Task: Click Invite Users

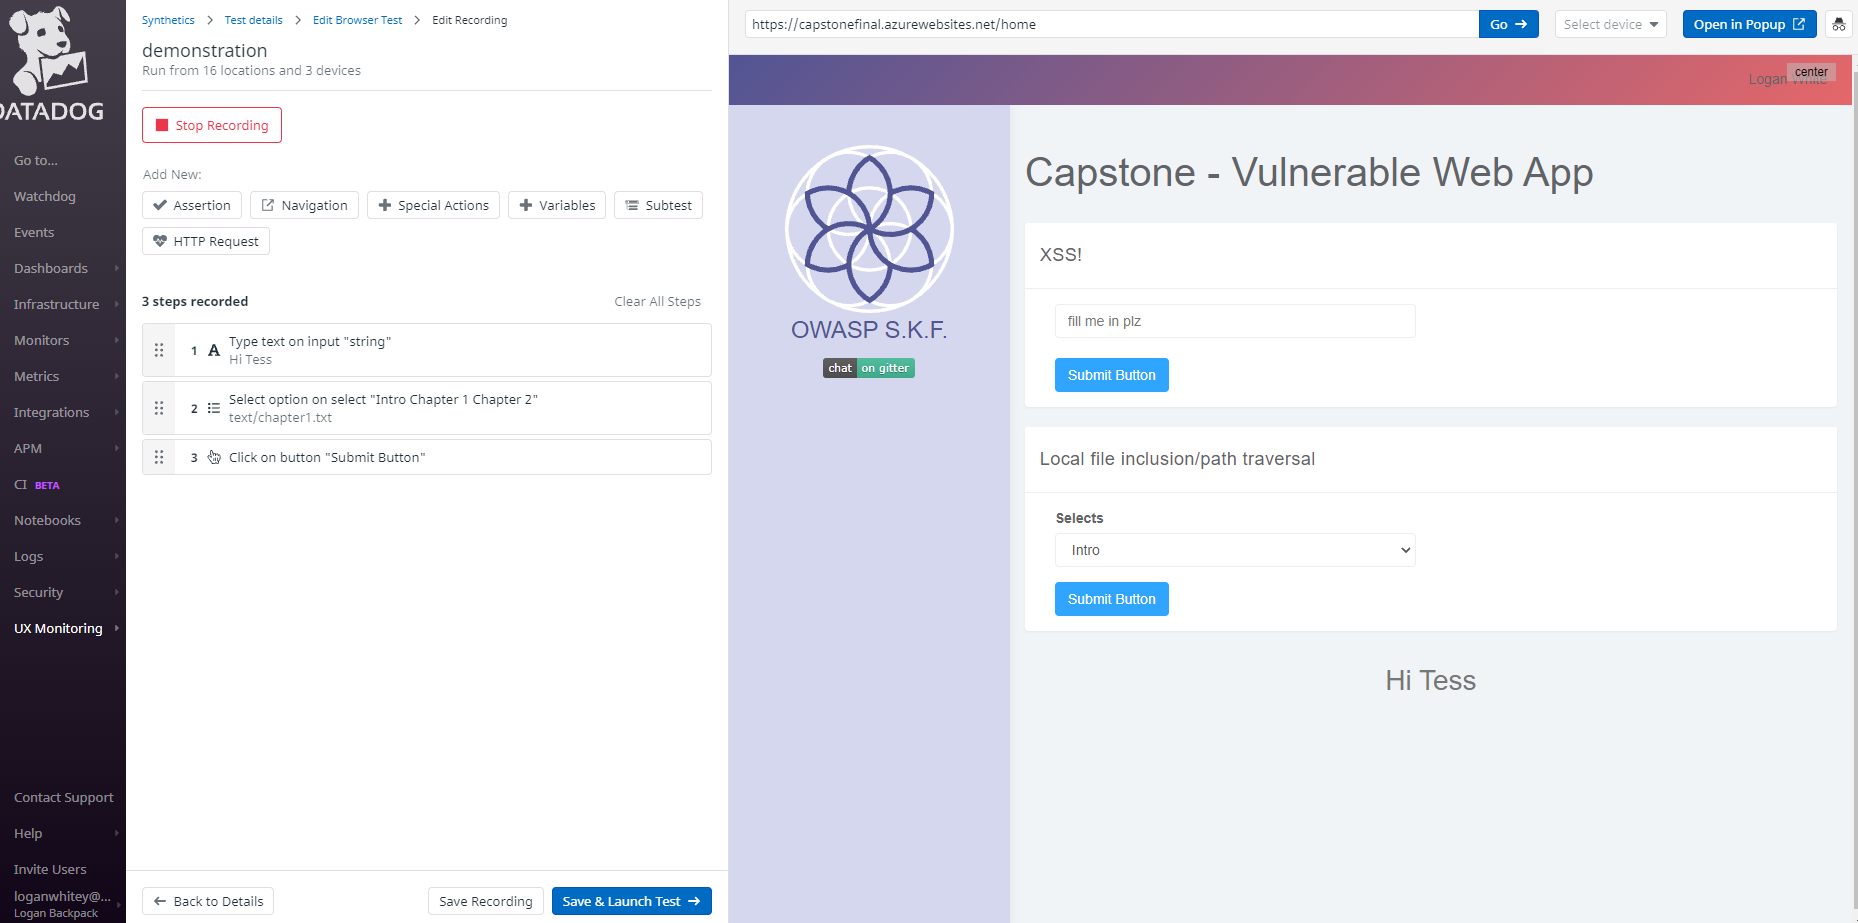Action: [x=50, y=869]
